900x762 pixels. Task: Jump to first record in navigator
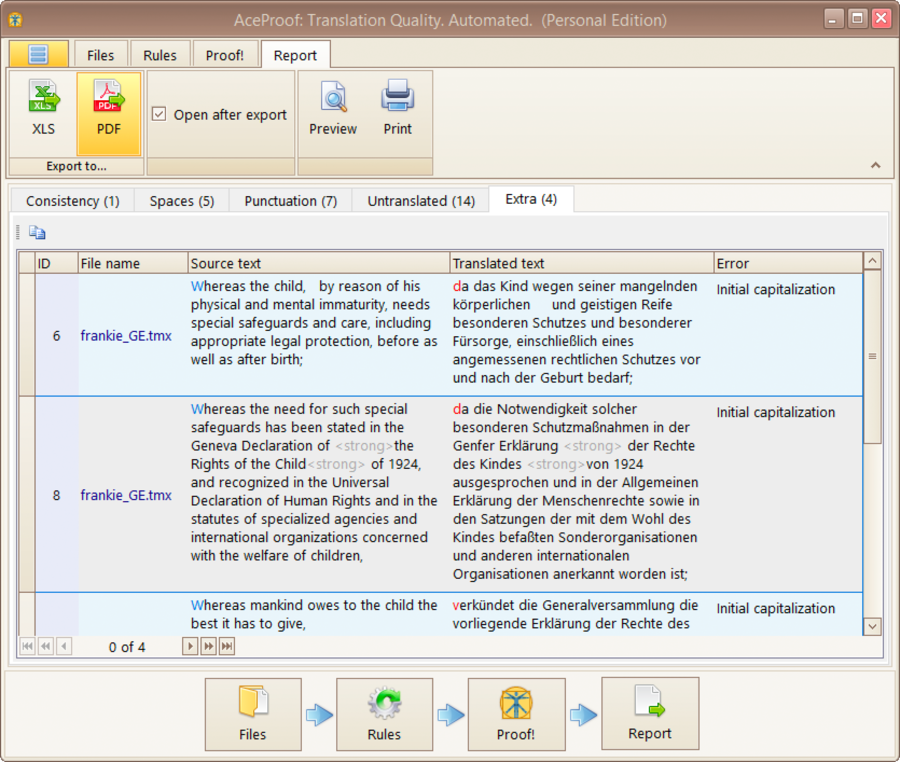(x=27, y=647)
